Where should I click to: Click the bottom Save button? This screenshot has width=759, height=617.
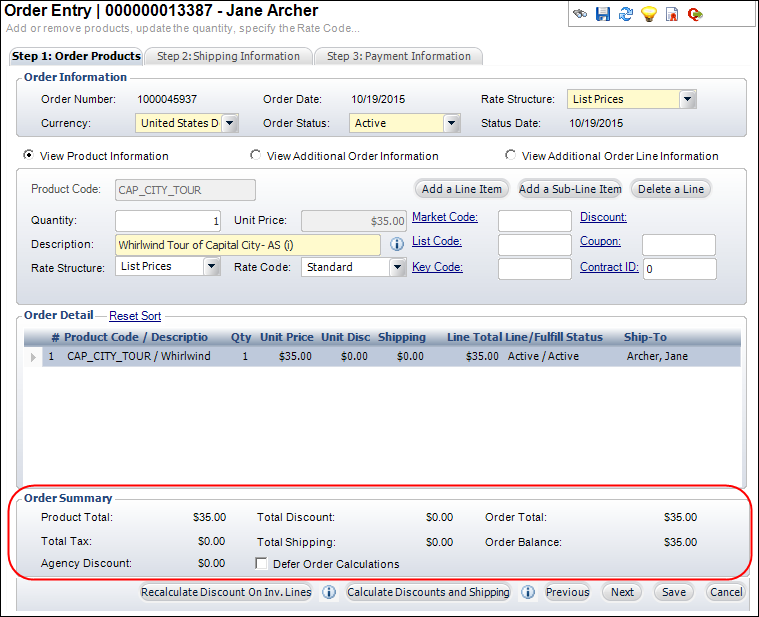[674, 592]
